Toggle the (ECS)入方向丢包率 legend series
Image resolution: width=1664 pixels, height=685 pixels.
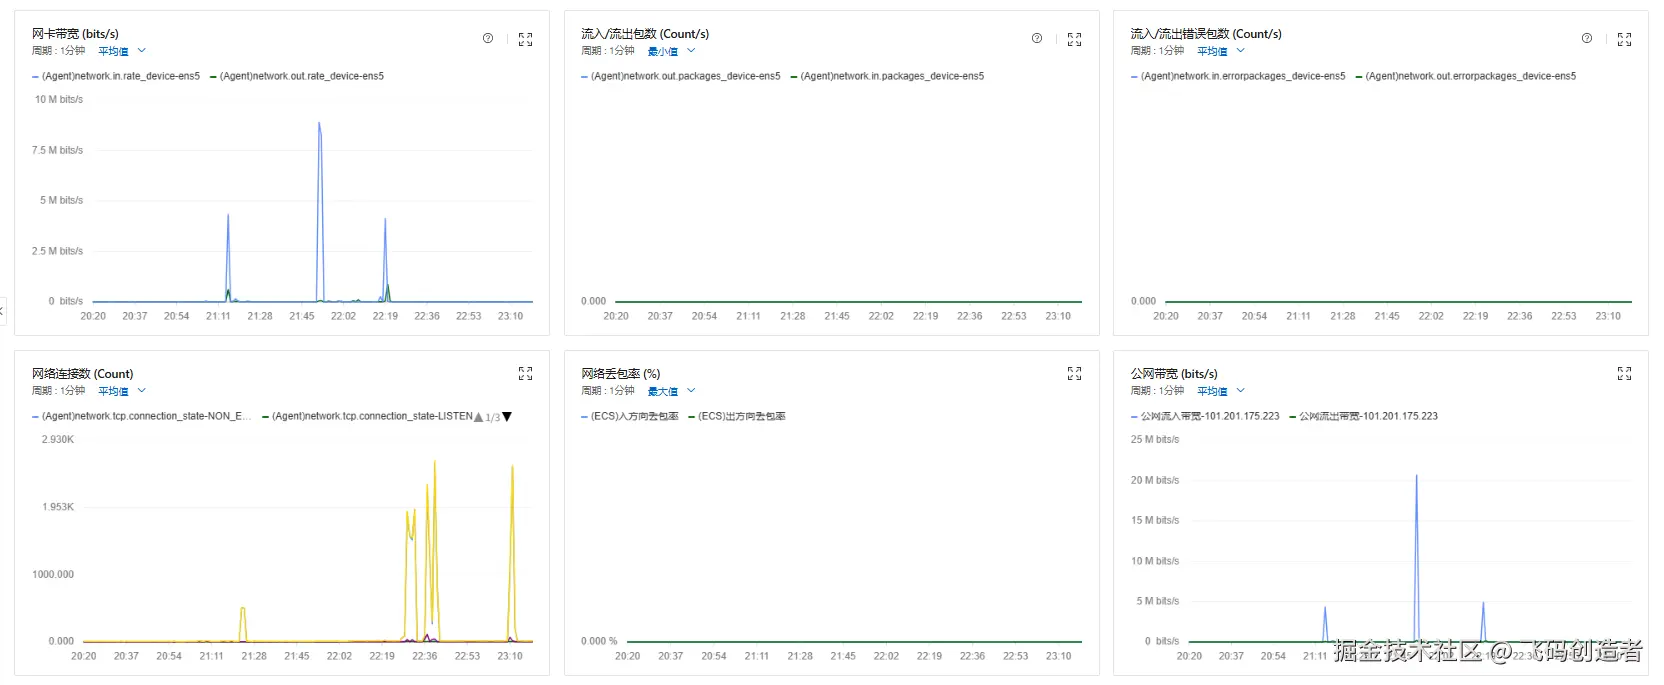click(x=630, y=416)
